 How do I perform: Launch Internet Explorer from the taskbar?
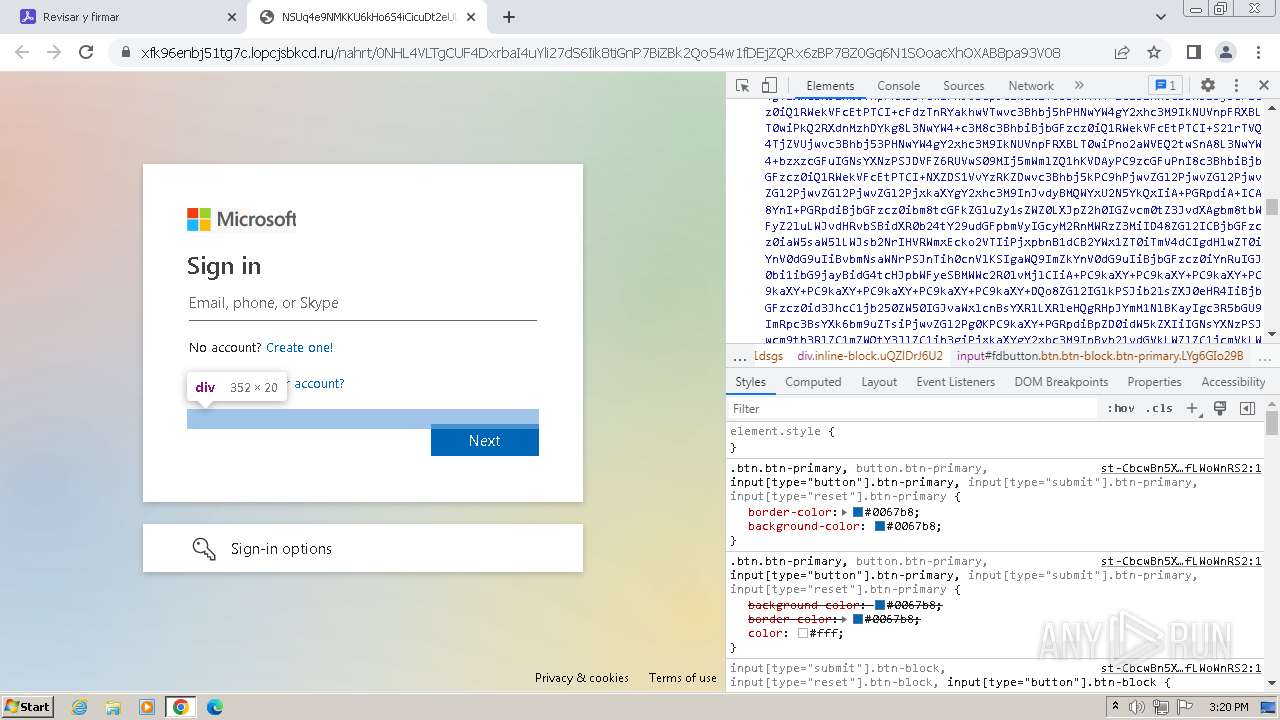pos(80,707)
